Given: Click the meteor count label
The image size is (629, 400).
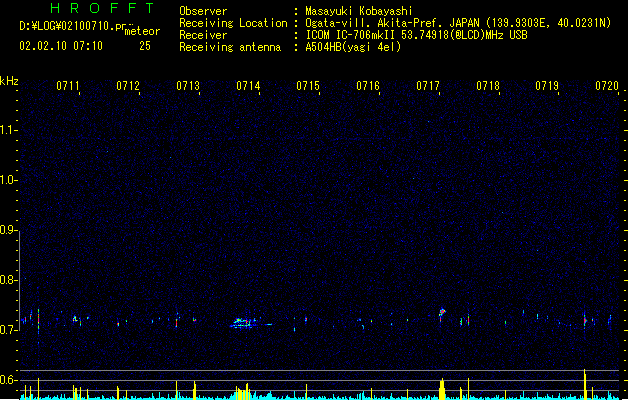Looking at the screenshot, I should pyautogui.click(x=142, y=31).
